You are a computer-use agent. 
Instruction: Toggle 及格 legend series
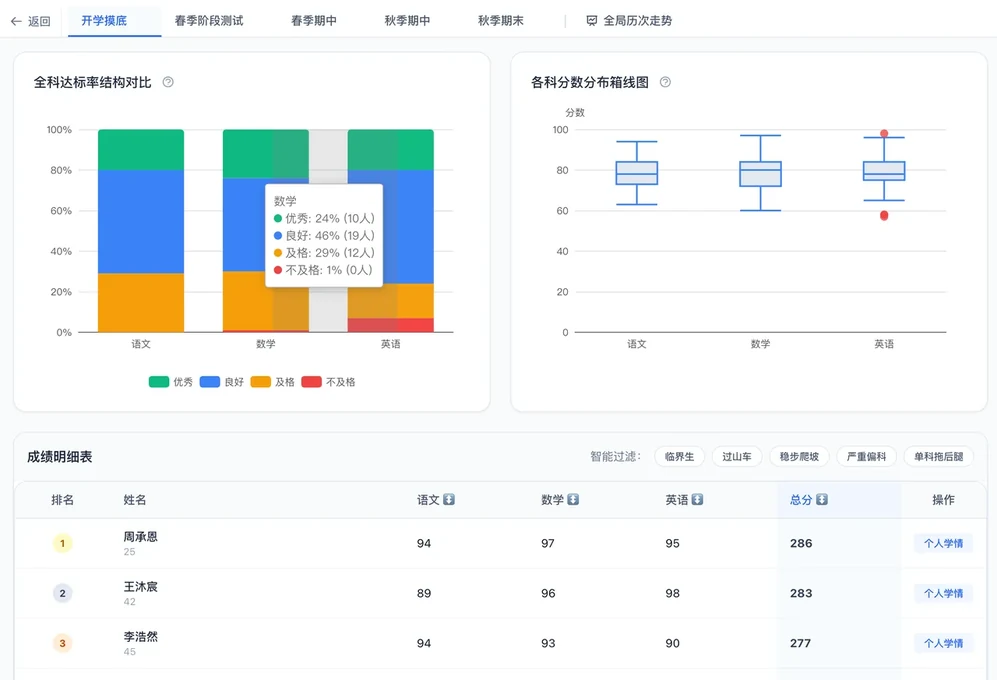(x=273, y=382)
